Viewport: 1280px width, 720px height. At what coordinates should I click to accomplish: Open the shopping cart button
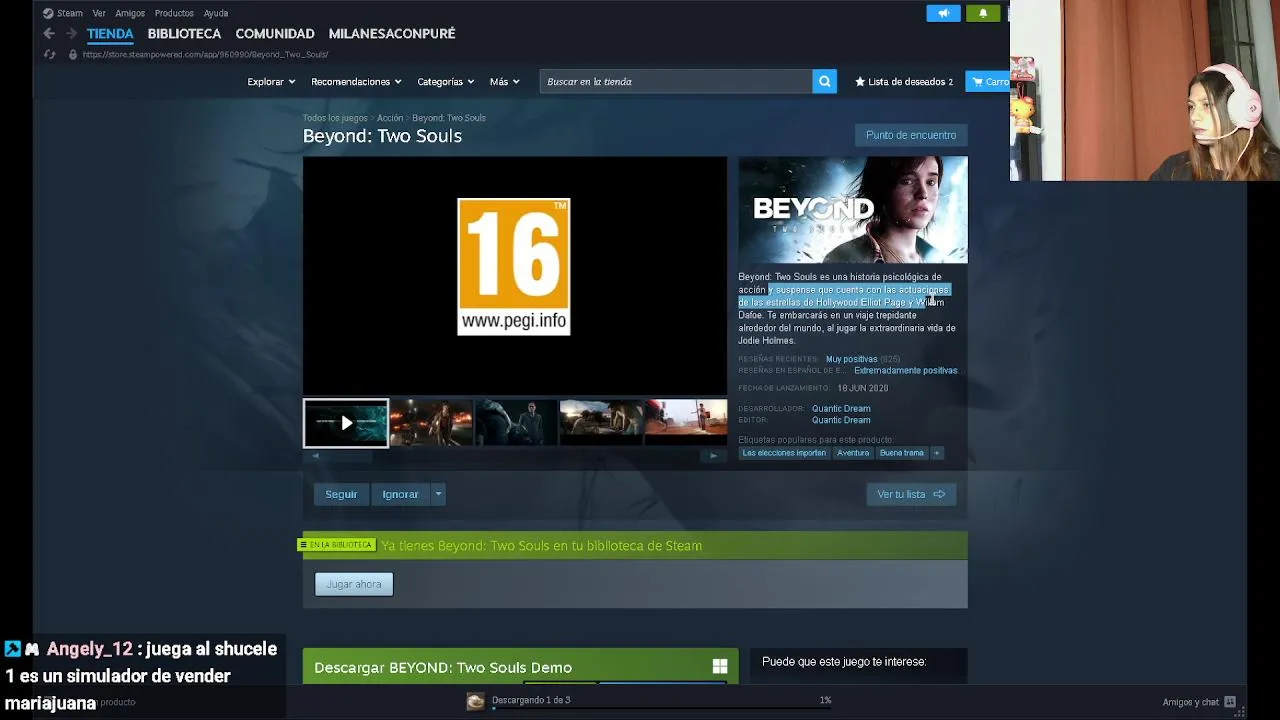point(989,82)
